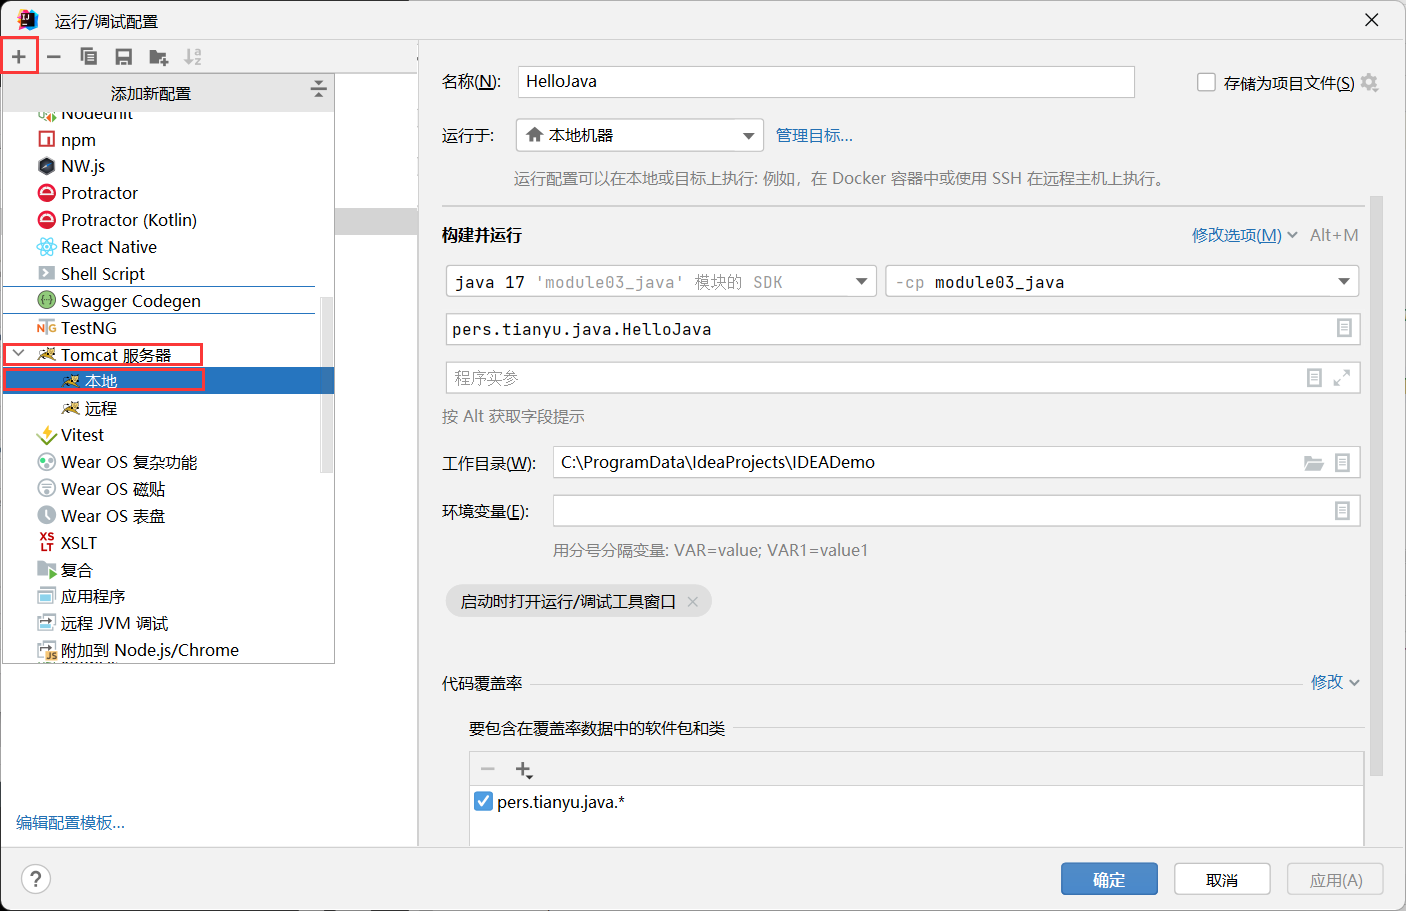Viewport: 1406px width, 911px height.
Task: Click the Sort Configurations alphabetically icon
Action: (193, 57)
